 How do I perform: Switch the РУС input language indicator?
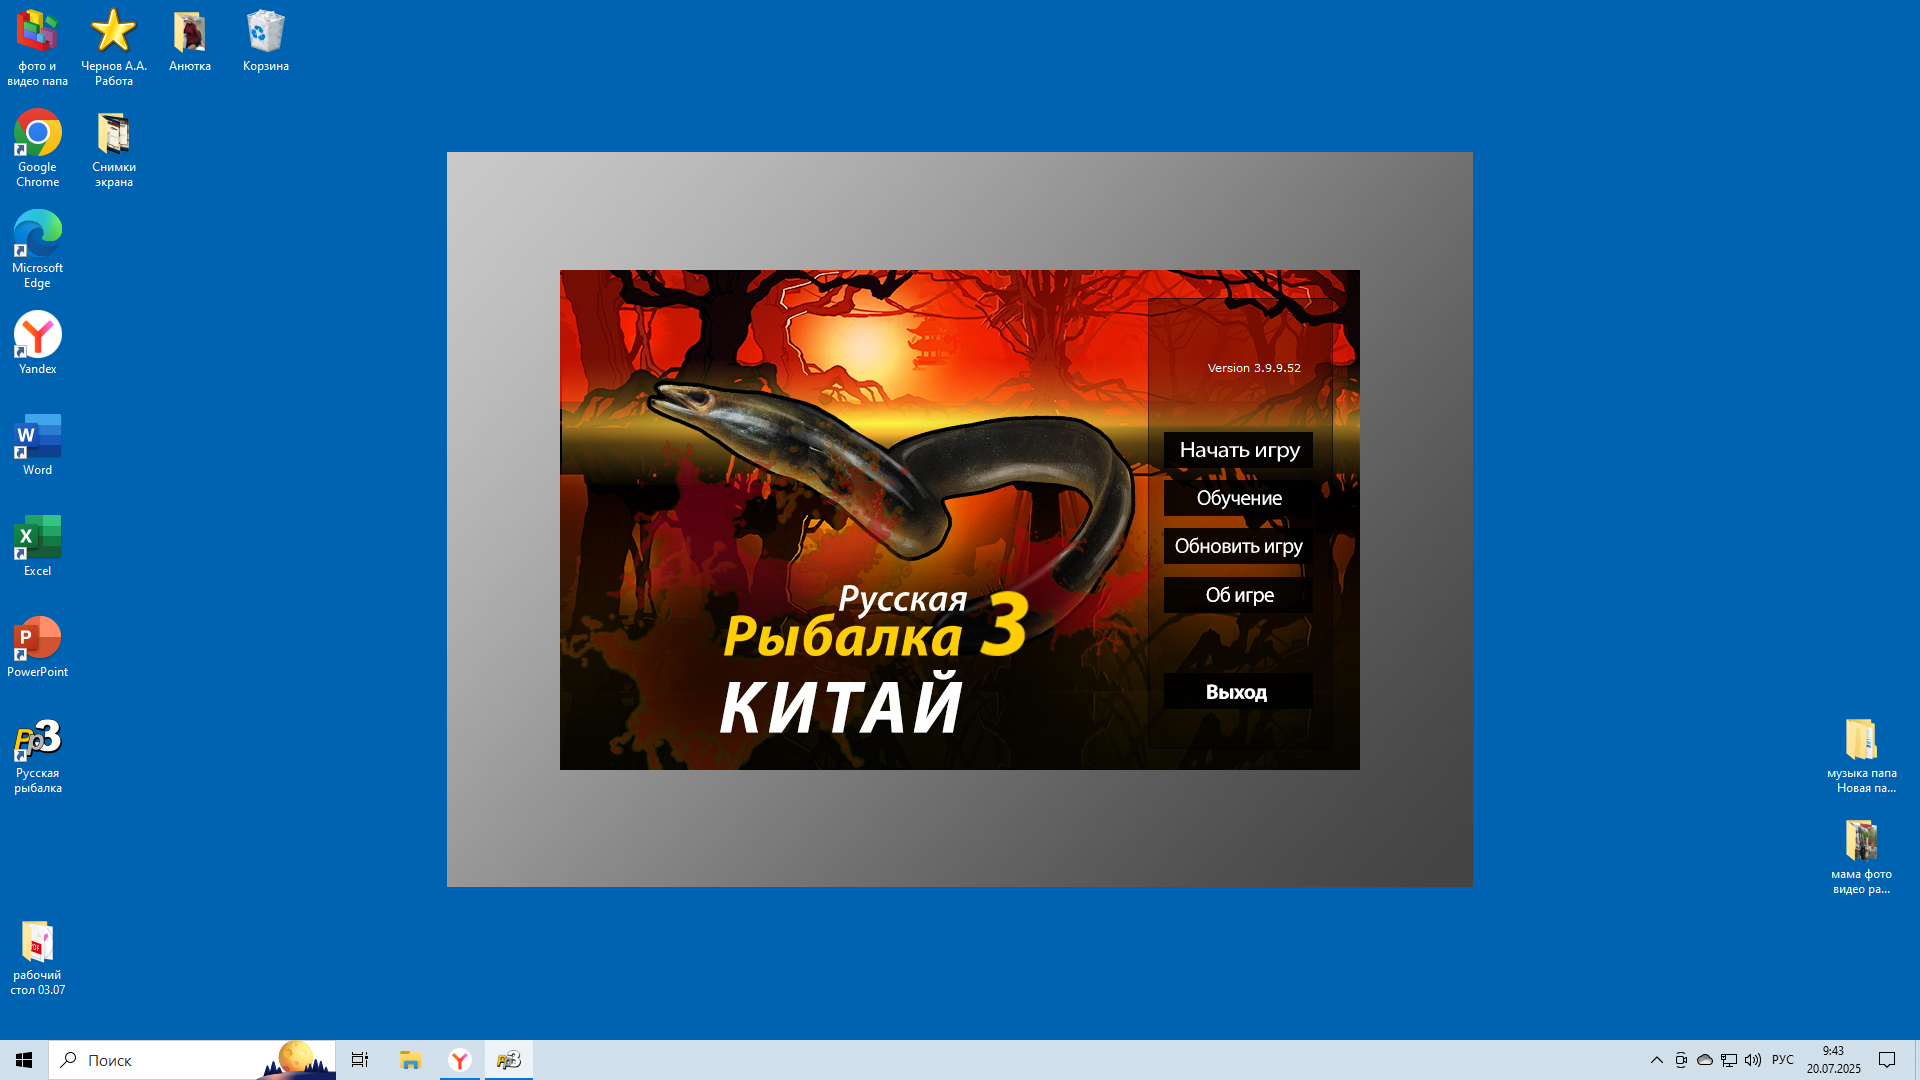click(1782, 1060)
